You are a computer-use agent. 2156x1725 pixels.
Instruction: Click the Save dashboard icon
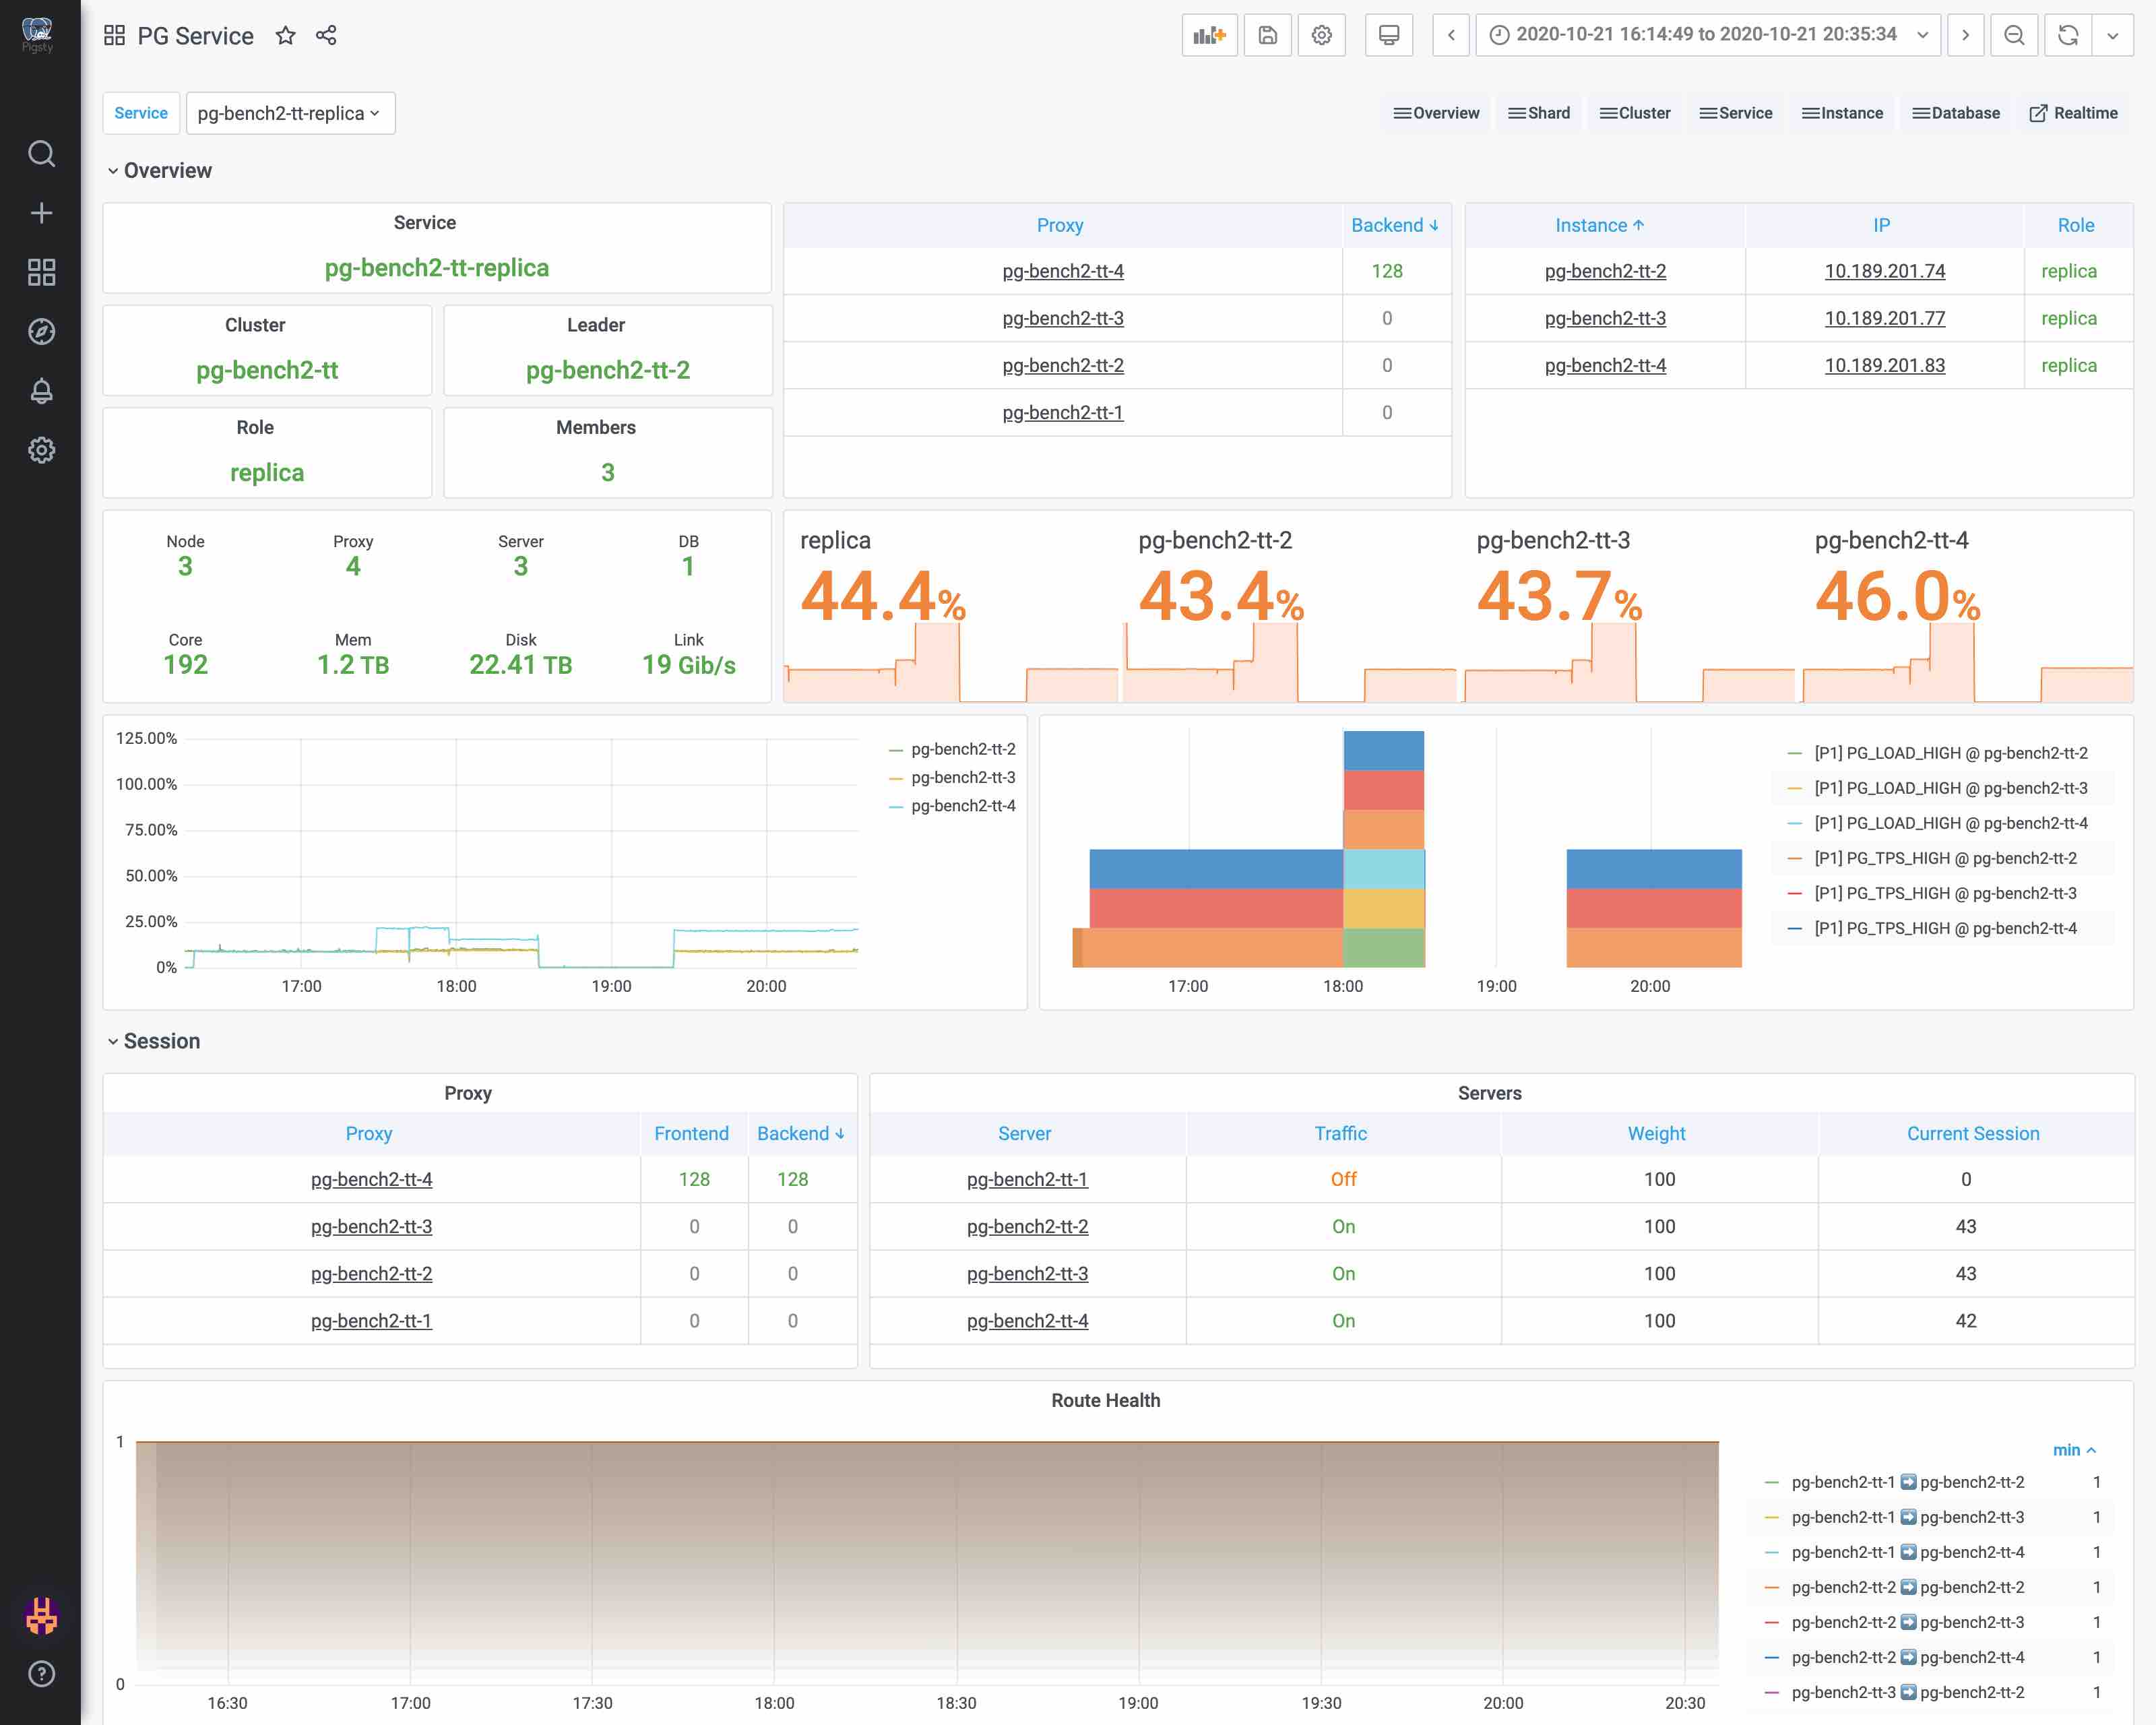1267,35
